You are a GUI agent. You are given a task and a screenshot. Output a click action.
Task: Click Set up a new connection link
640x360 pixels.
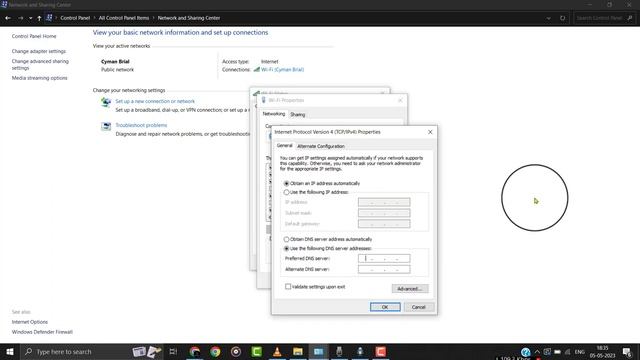[x=155, y=101]
